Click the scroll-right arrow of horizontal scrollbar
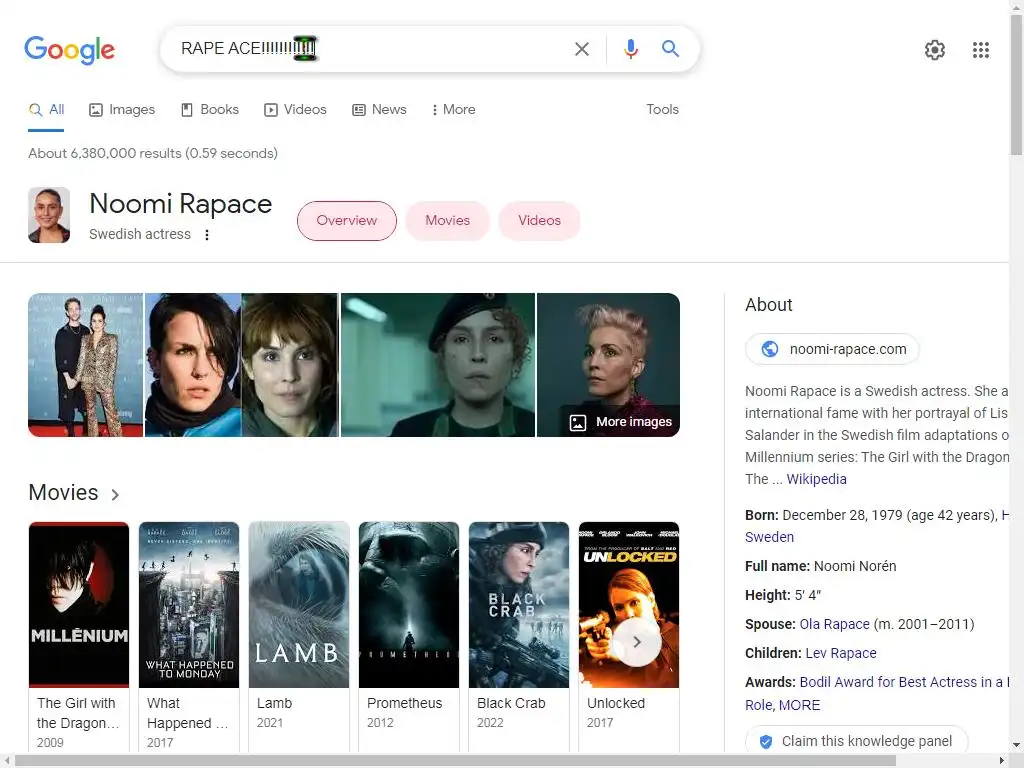The width and height of the screenshot is (1024, 768). coord(1002,761)
